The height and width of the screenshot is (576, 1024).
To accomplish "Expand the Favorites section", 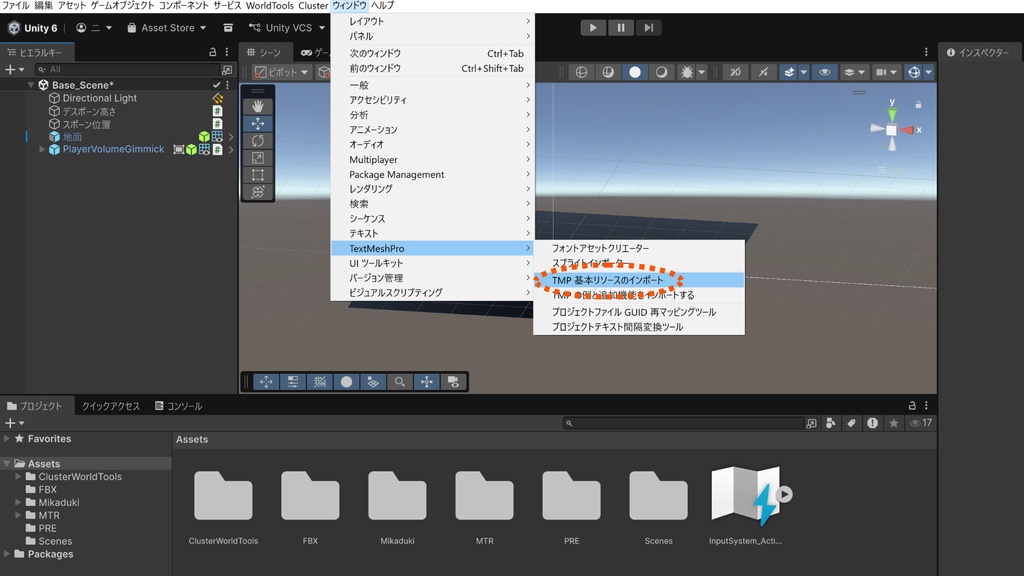I will (7, 439).
